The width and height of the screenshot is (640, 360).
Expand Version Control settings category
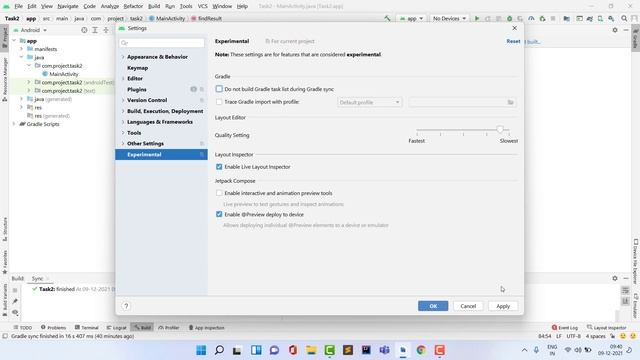click(x=123, y=100)
